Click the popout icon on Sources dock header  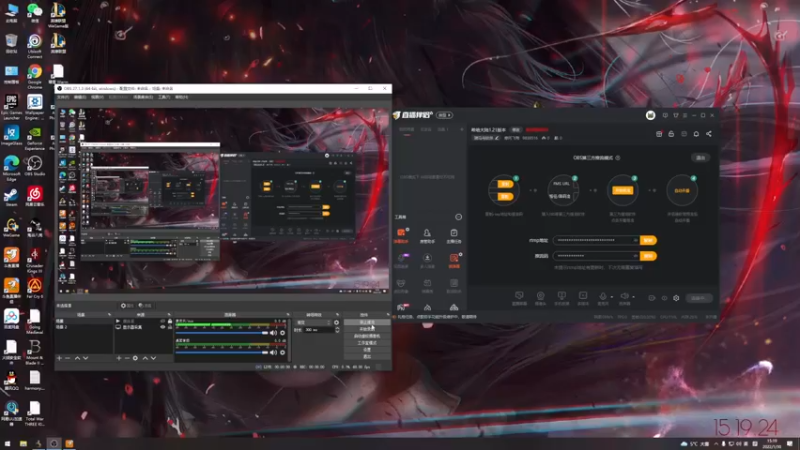[170, 315]
